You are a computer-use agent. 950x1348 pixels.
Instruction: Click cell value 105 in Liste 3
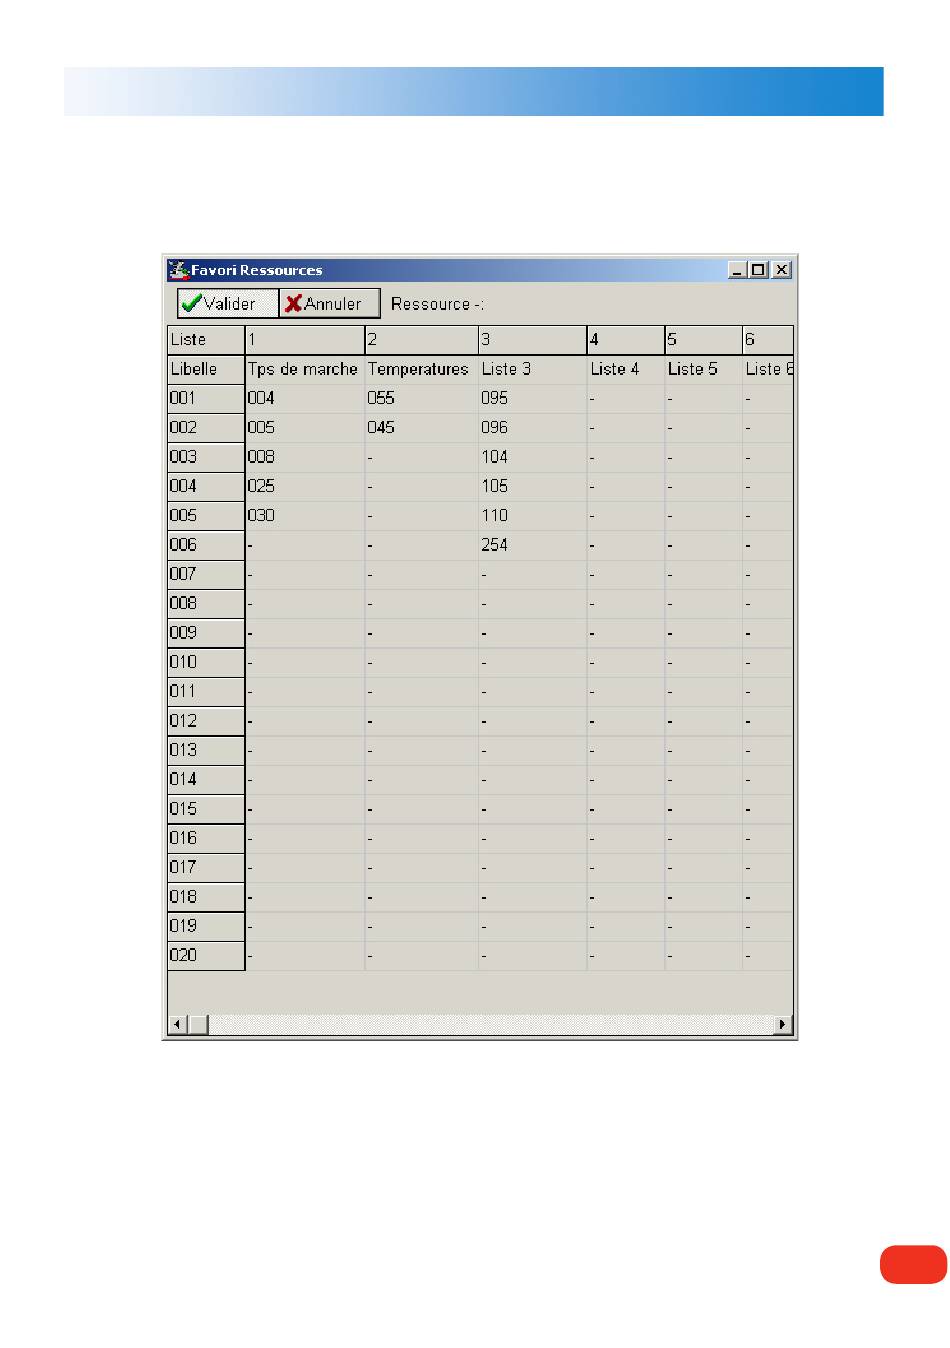point(533,486)
